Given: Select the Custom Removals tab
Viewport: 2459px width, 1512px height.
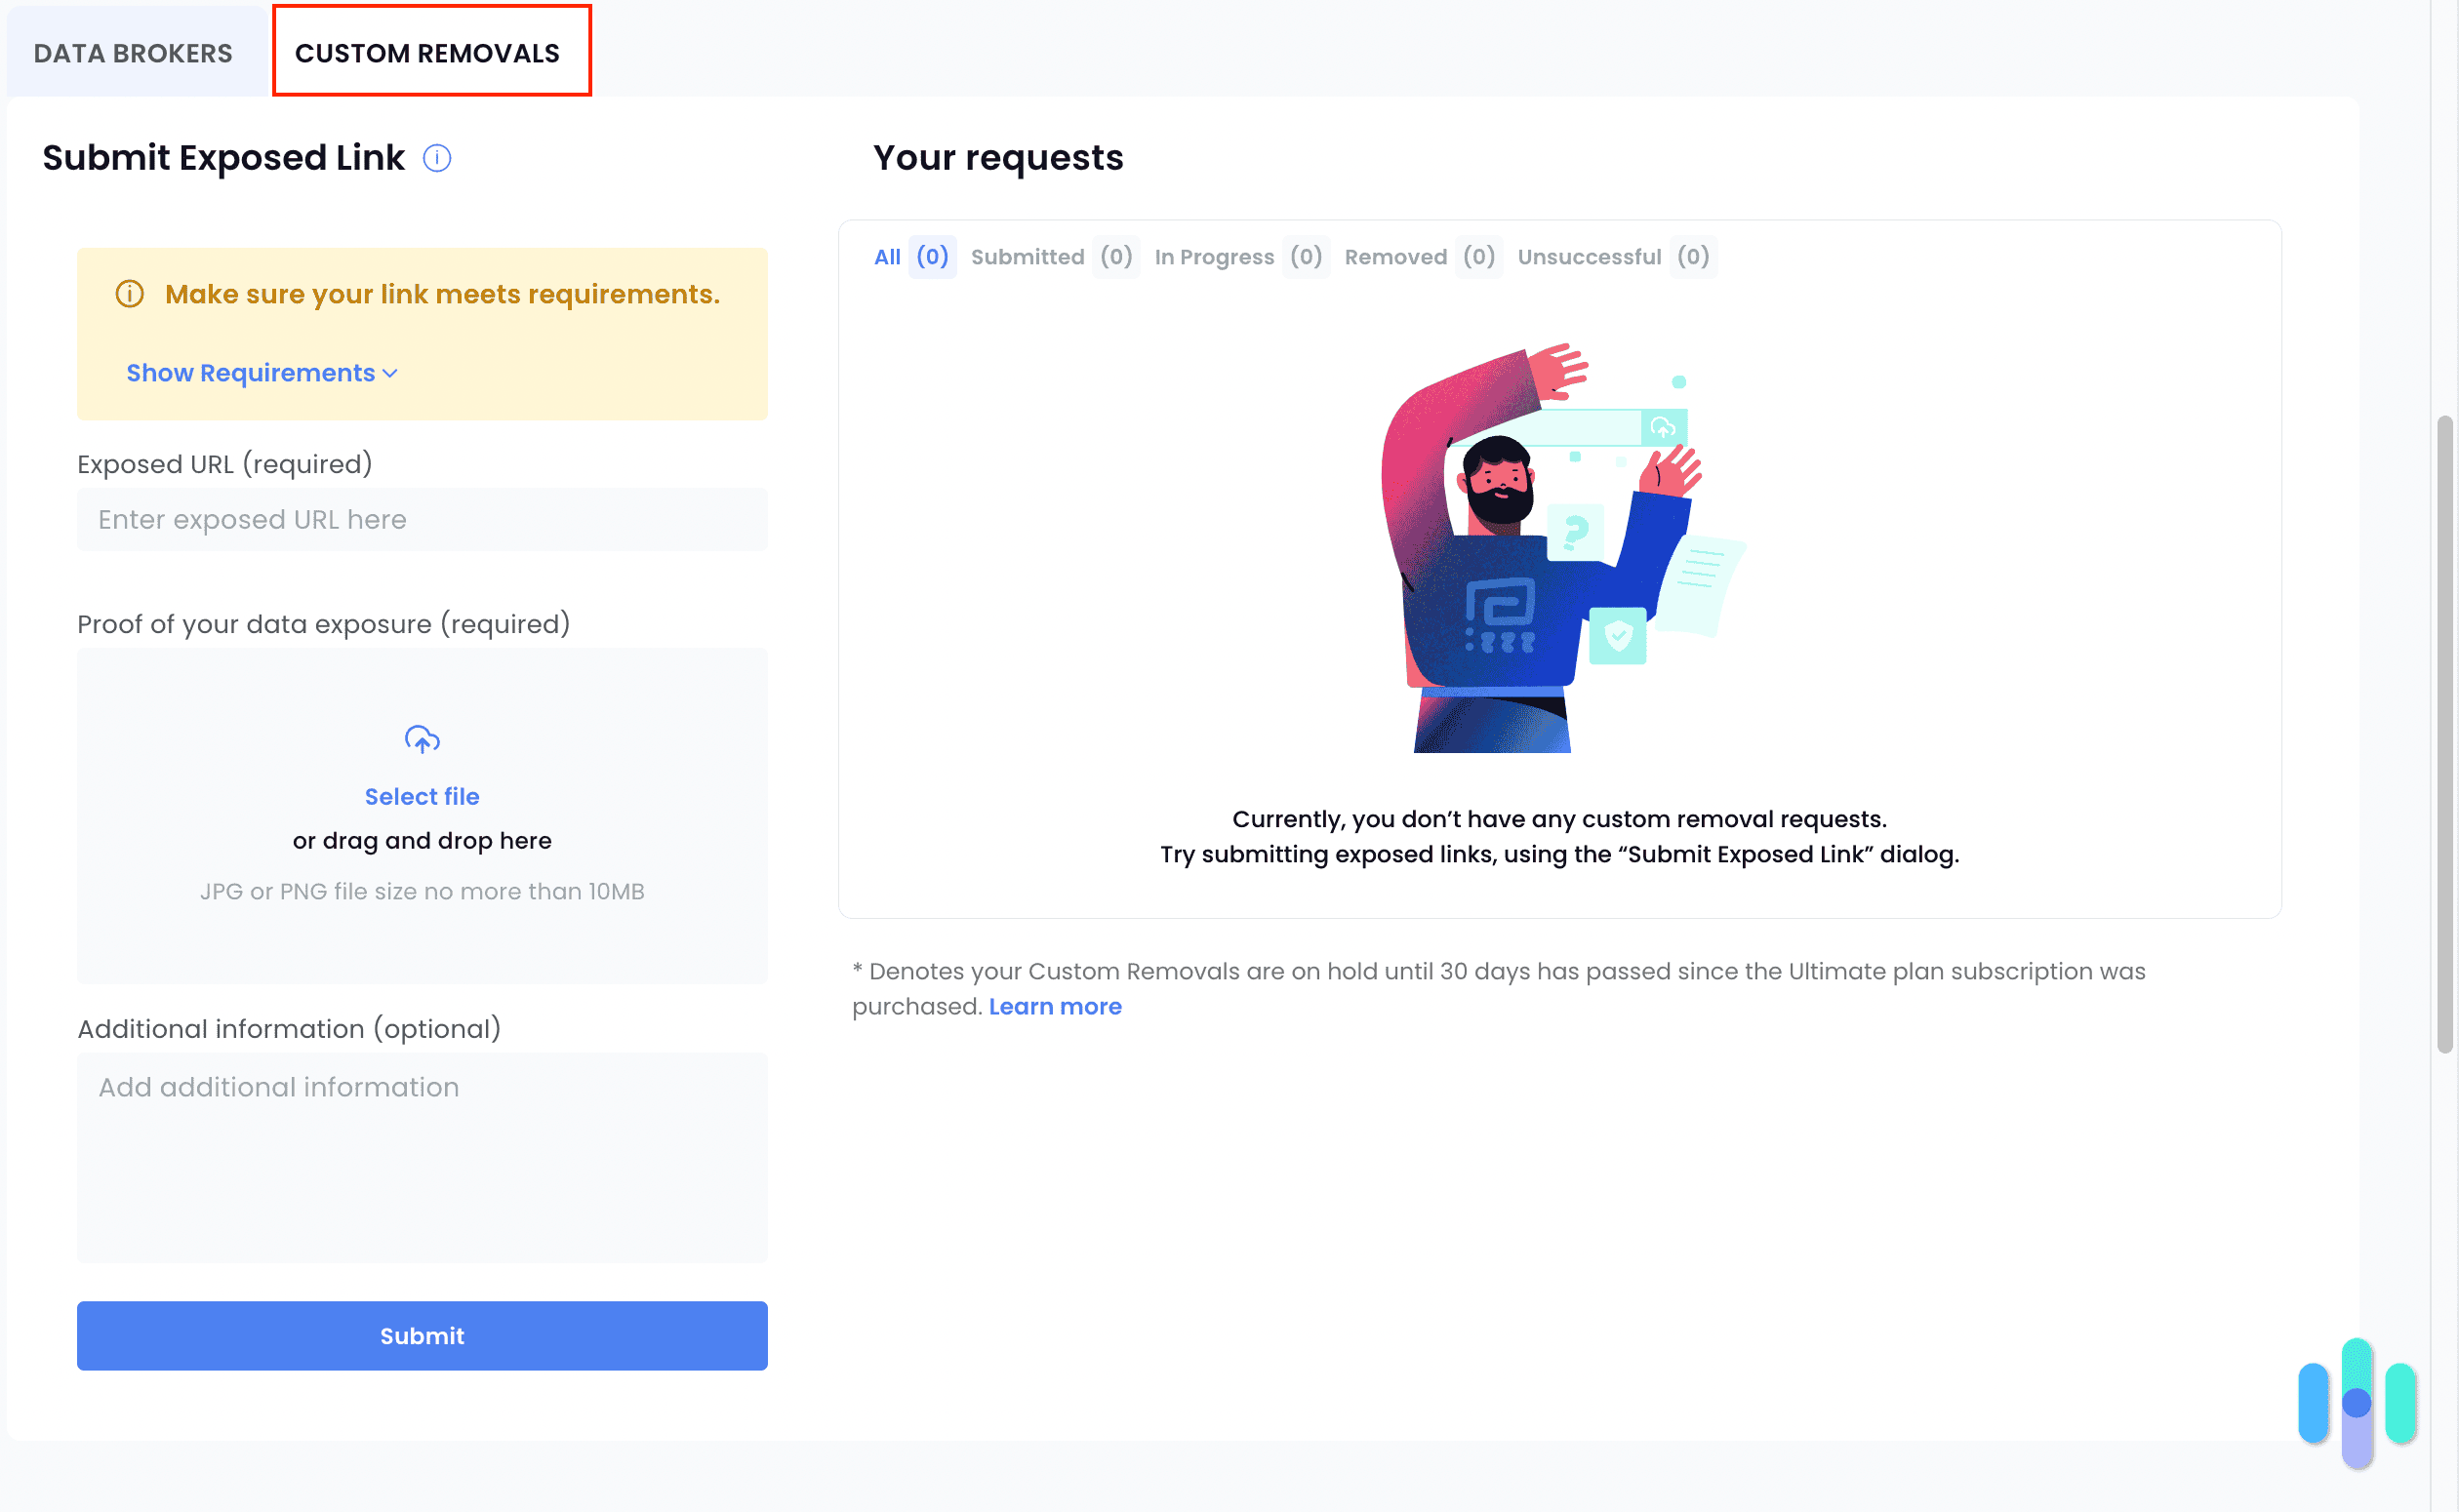Looking at the screenshot, I should pyautogui.click(x=430, y=53).
